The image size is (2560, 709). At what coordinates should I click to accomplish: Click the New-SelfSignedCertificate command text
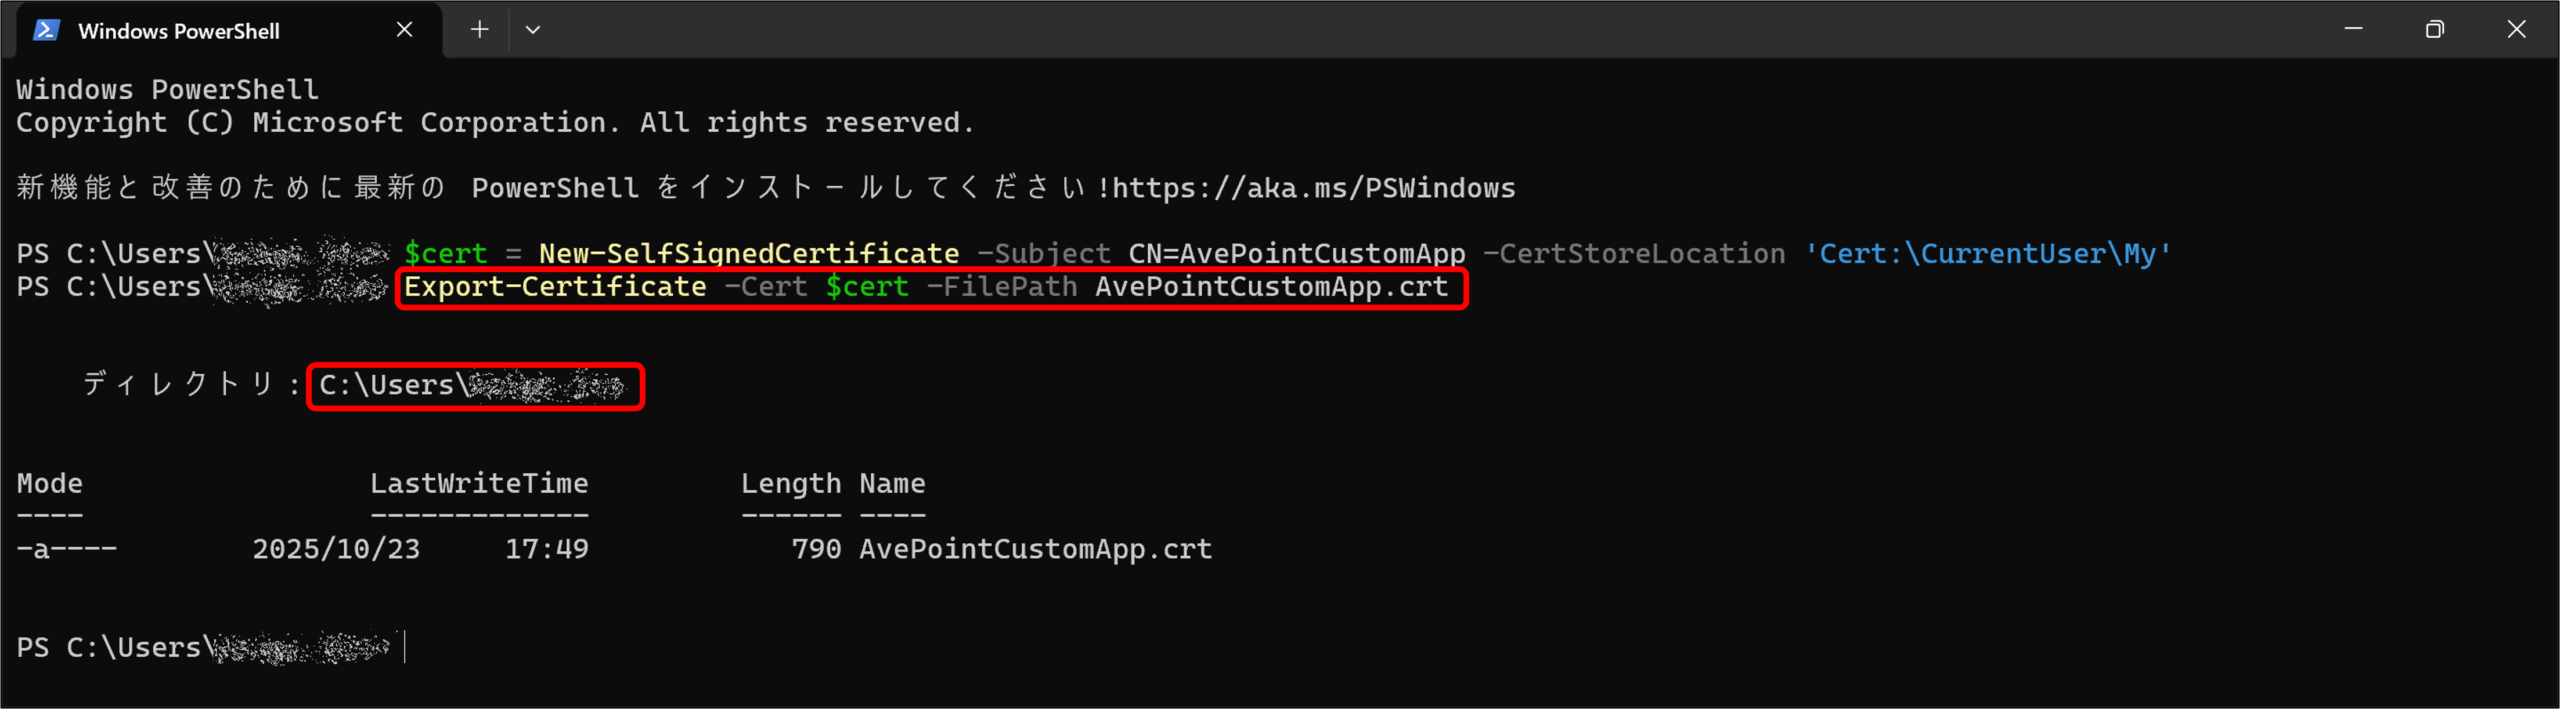pos(748,254)
